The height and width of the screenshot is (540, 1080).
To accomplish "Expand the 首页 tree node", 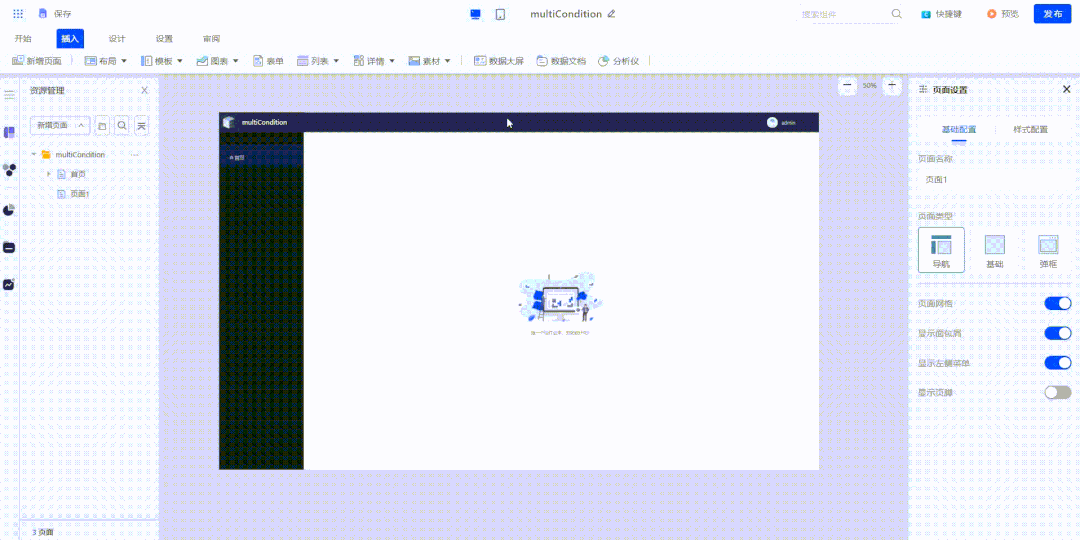I will pos(49,174).
